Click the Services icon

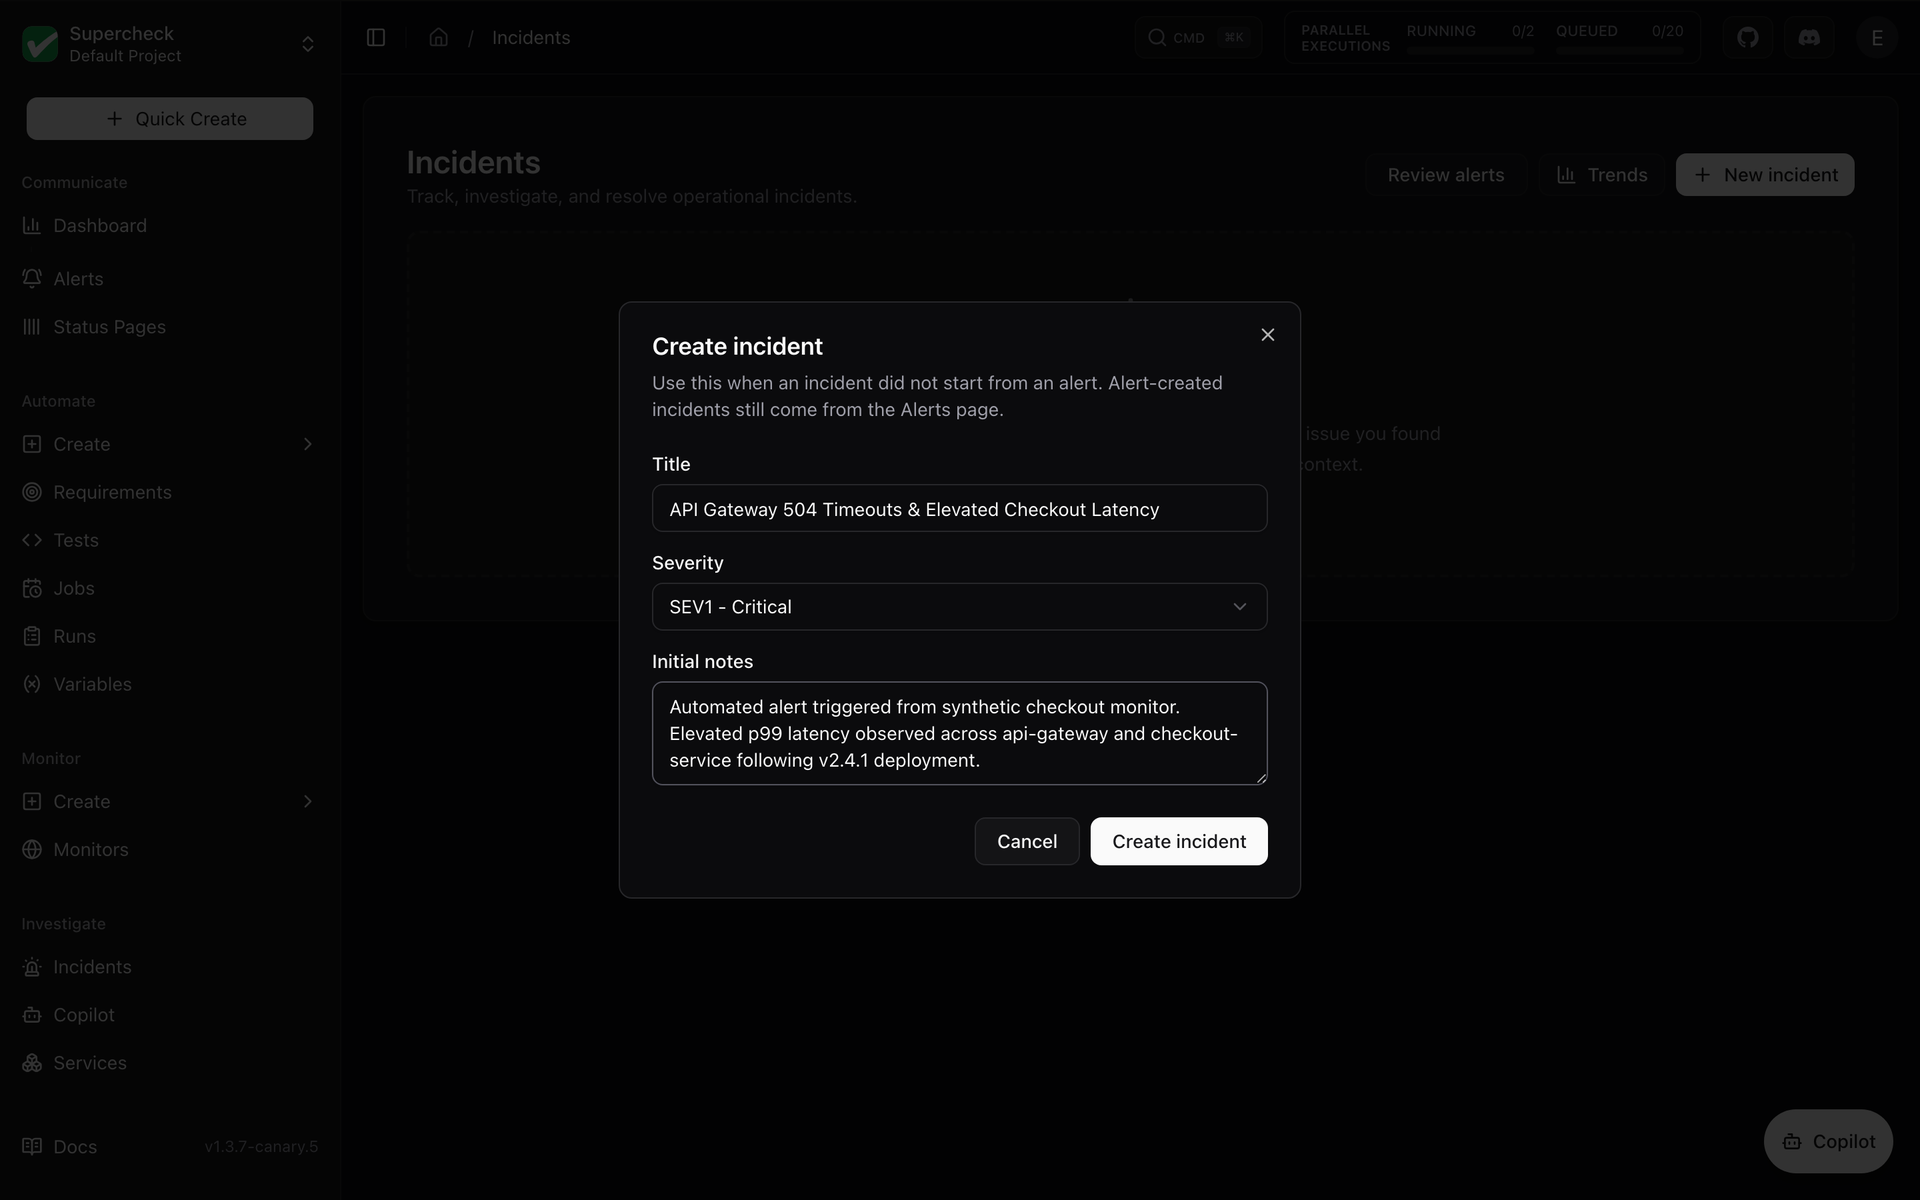click(x=32, y=1063)
